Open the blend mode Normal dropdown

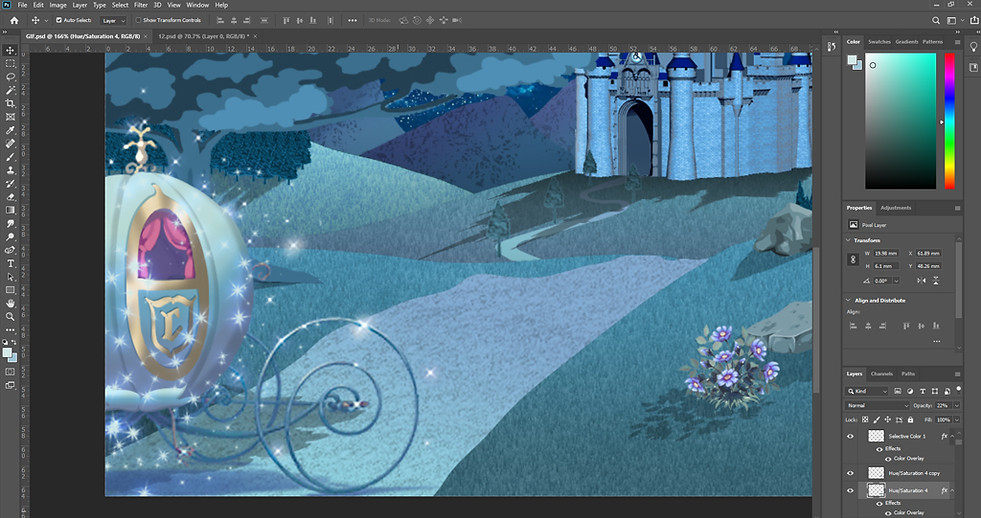pos(878,405)
